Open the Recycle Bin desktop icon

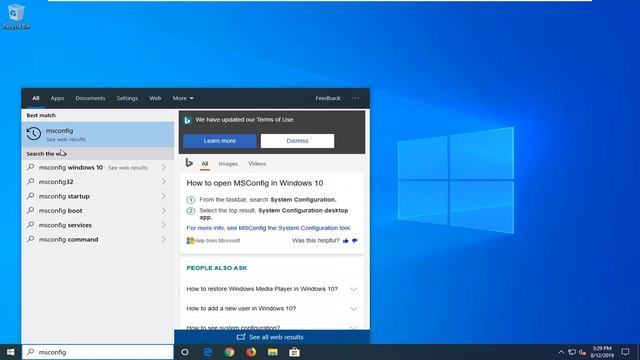[x=16, y=16]
